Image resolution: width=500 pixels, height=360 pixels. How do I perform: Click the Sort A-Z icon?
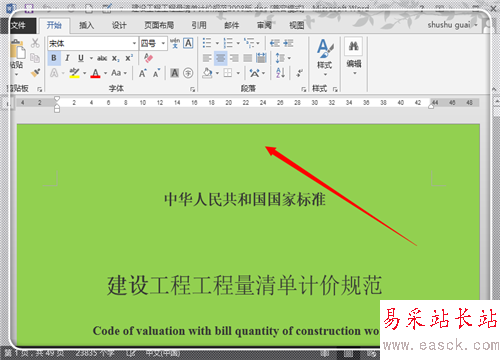point(280,73)
